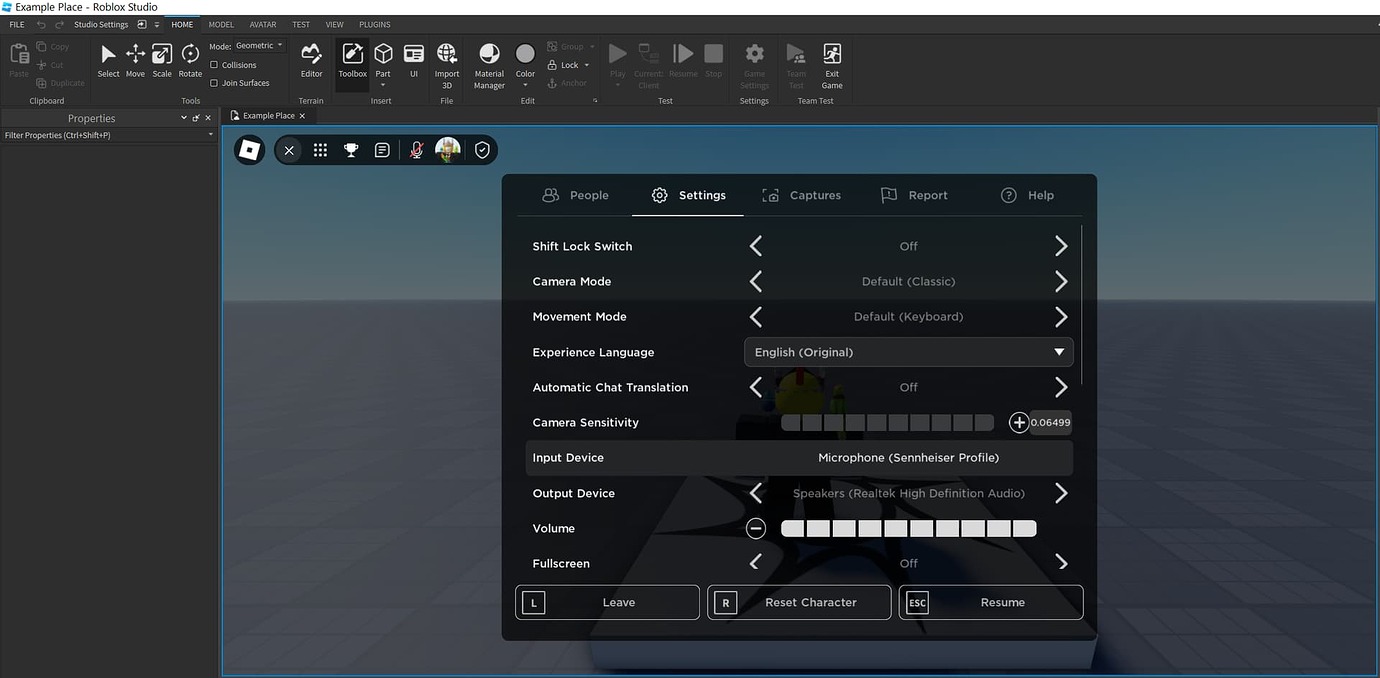Switch to the Captures tab
This screenshot has width=1380, height=678.
pyautogui.click(x=801, y=195)
